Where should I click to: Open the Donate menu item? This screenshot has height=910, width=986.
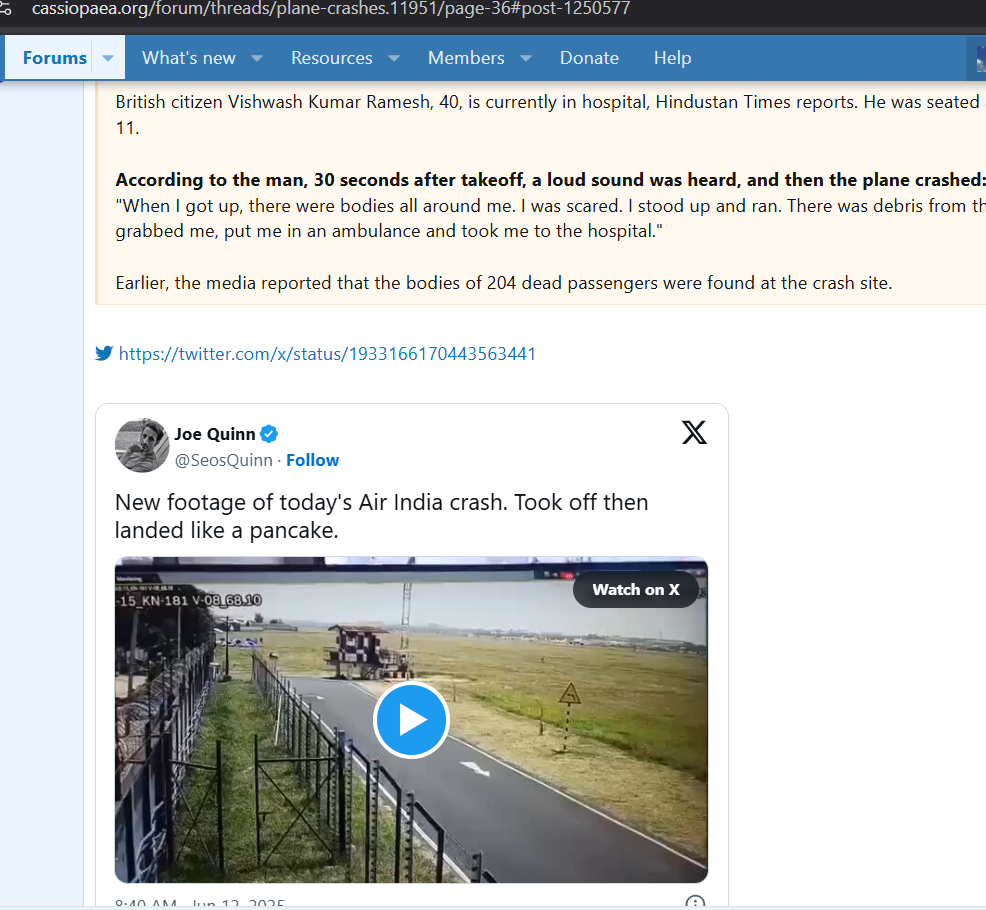(589, 58)
